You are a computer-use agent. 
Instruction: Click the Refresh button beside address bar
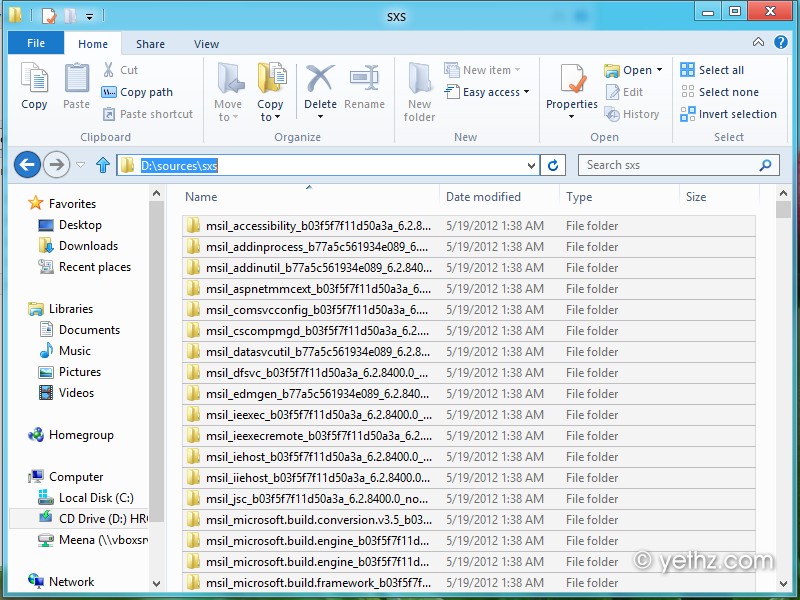click(553, 165)
